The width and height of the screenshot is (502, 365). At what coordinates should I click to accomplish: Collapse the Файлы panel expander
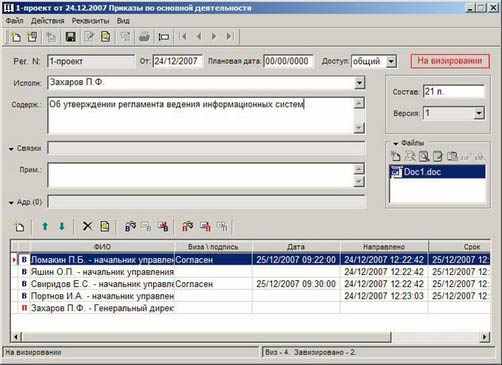pyautogui.click(x=396, y=144)
